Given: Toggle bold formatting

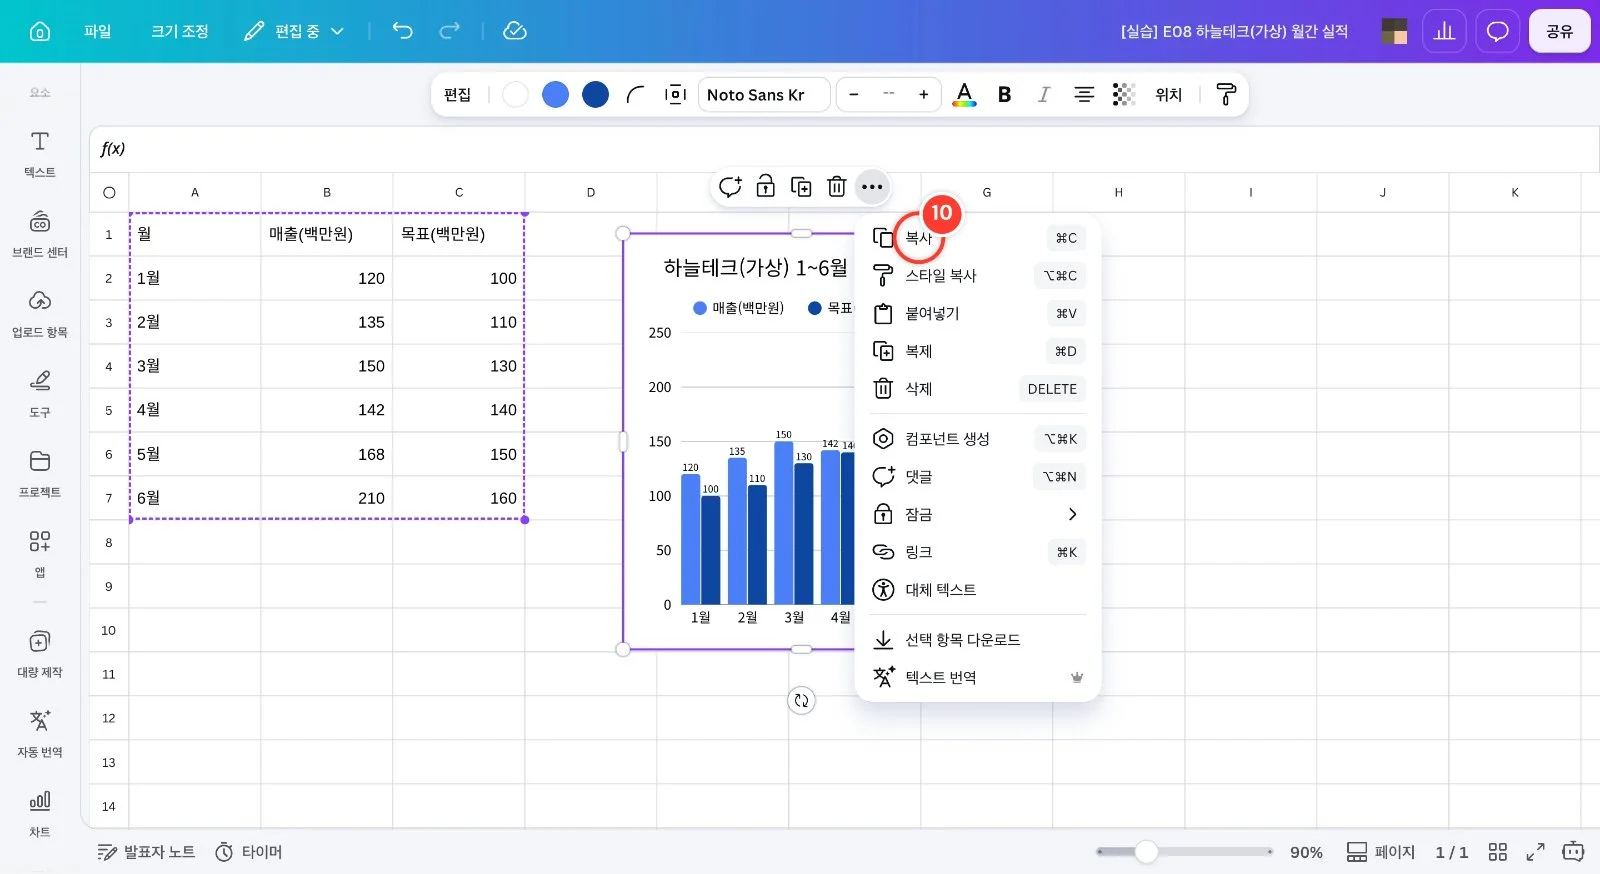Looking at the screenshot, I should pyautogui.click(x=1005, y=95).
